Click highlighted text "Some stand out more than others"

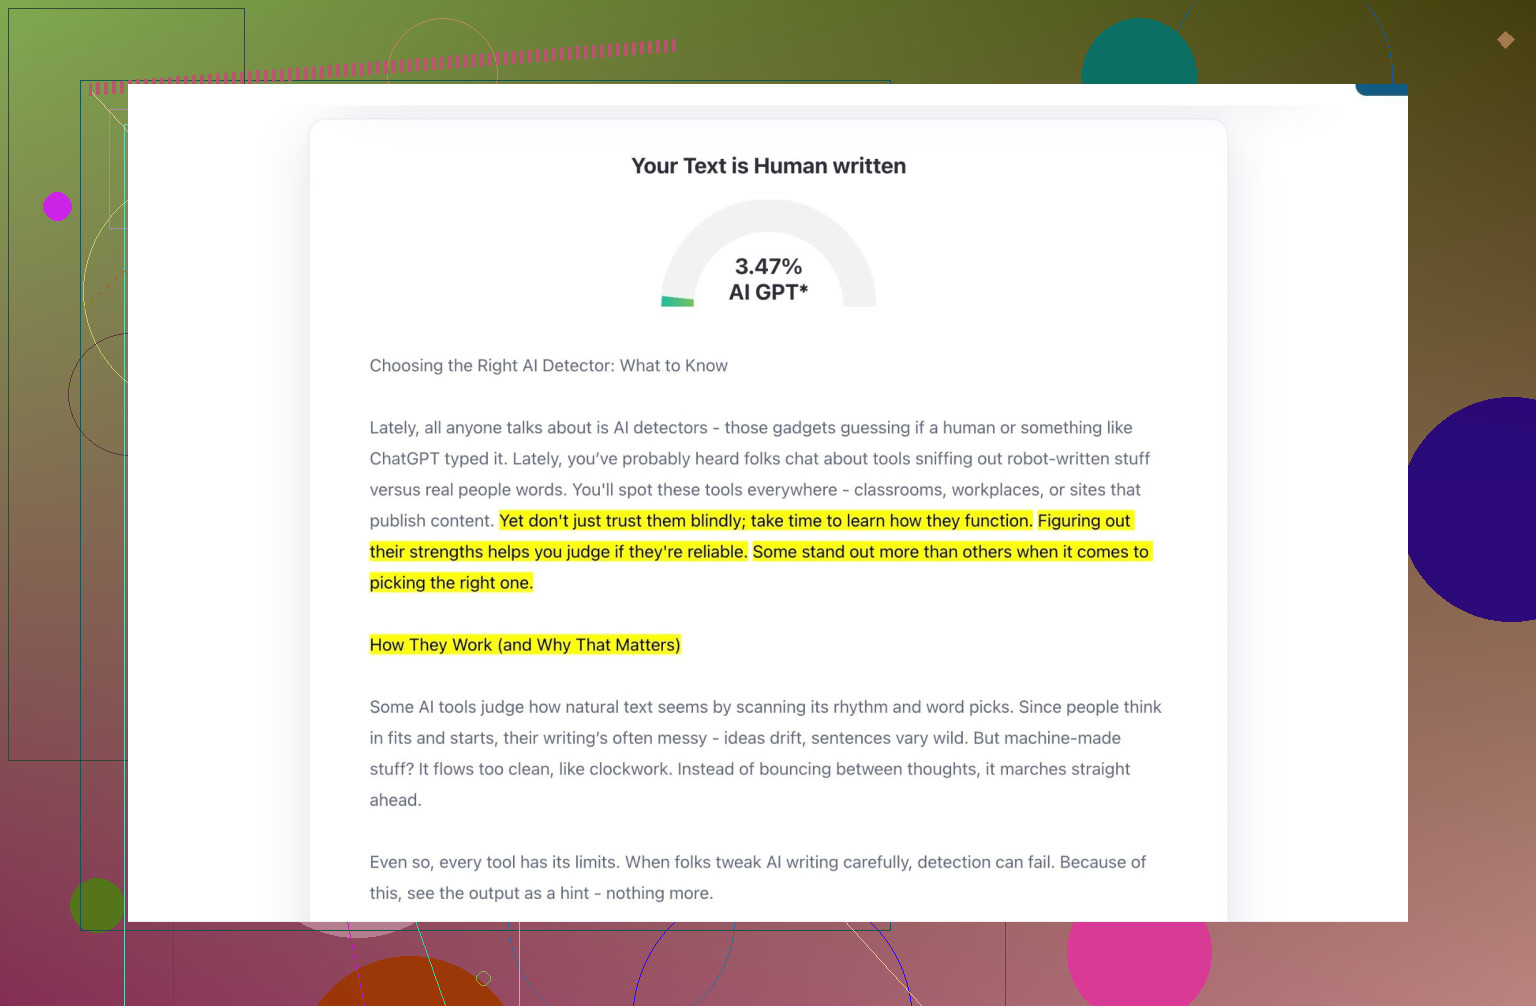[950, 552]
